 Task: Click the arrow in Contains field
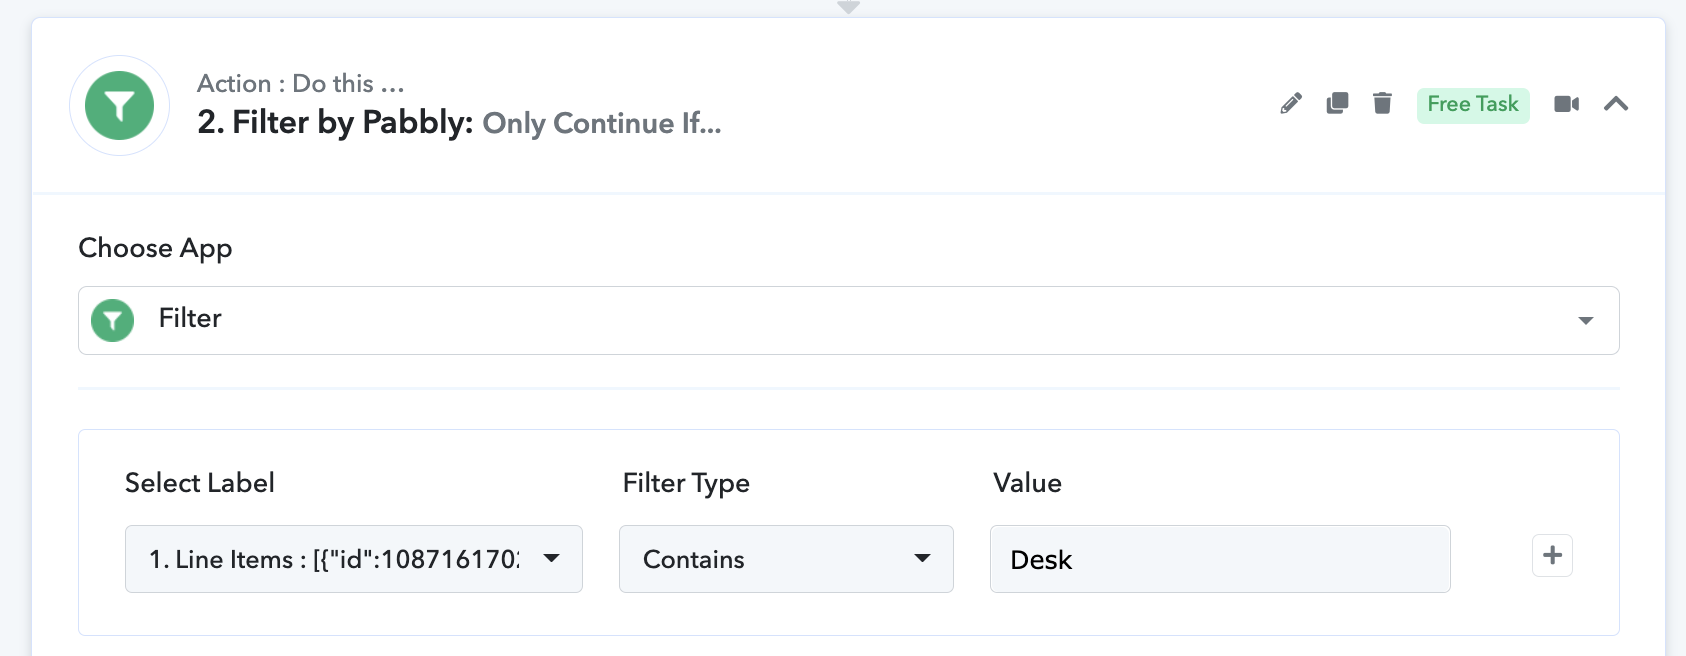[922, 558]
